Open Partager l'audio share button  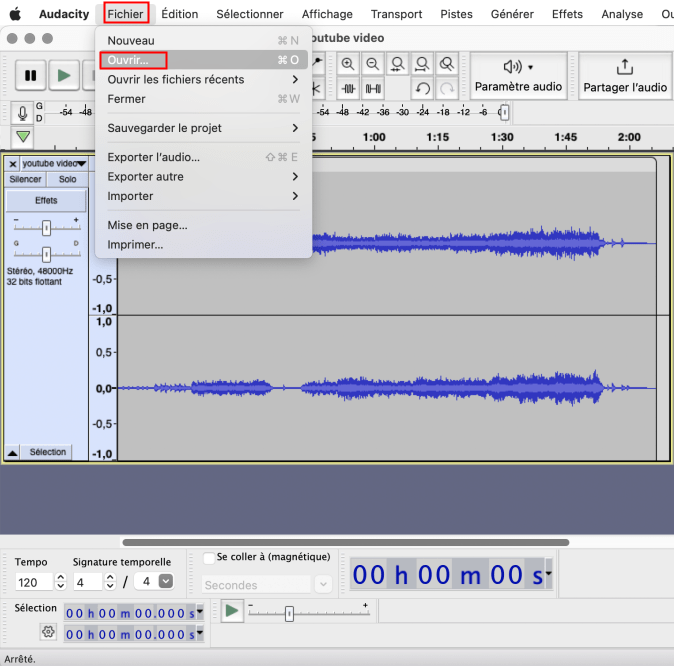tap(625, 77)
